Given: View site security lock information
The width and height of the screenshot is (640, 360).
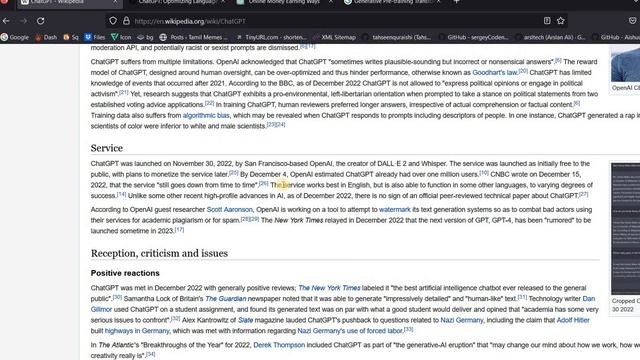Looking at the screenshot, I should (x=126, y=21).
